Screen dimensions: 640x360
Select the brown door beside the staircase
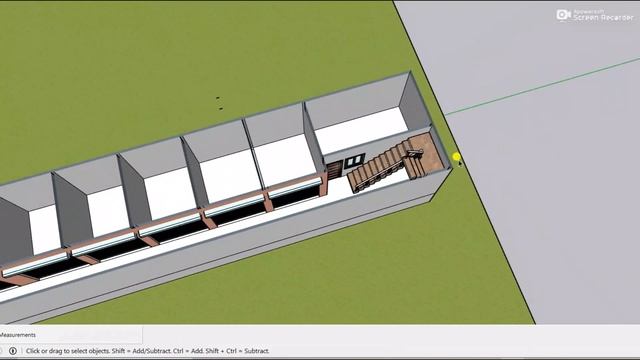334,171
